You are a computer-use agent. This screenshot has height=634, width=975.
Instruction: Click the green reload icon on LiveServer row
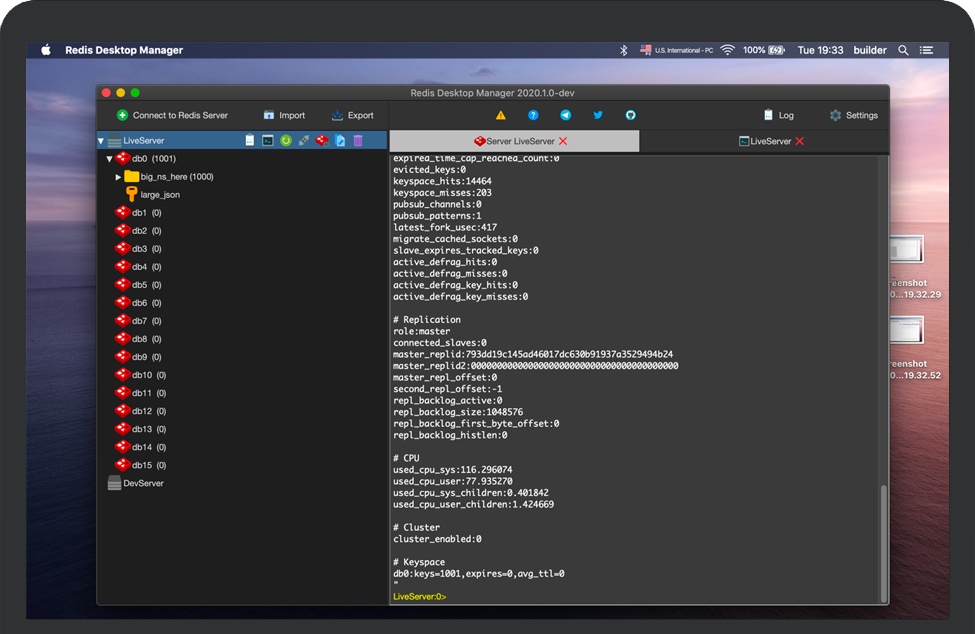point(285,141)
